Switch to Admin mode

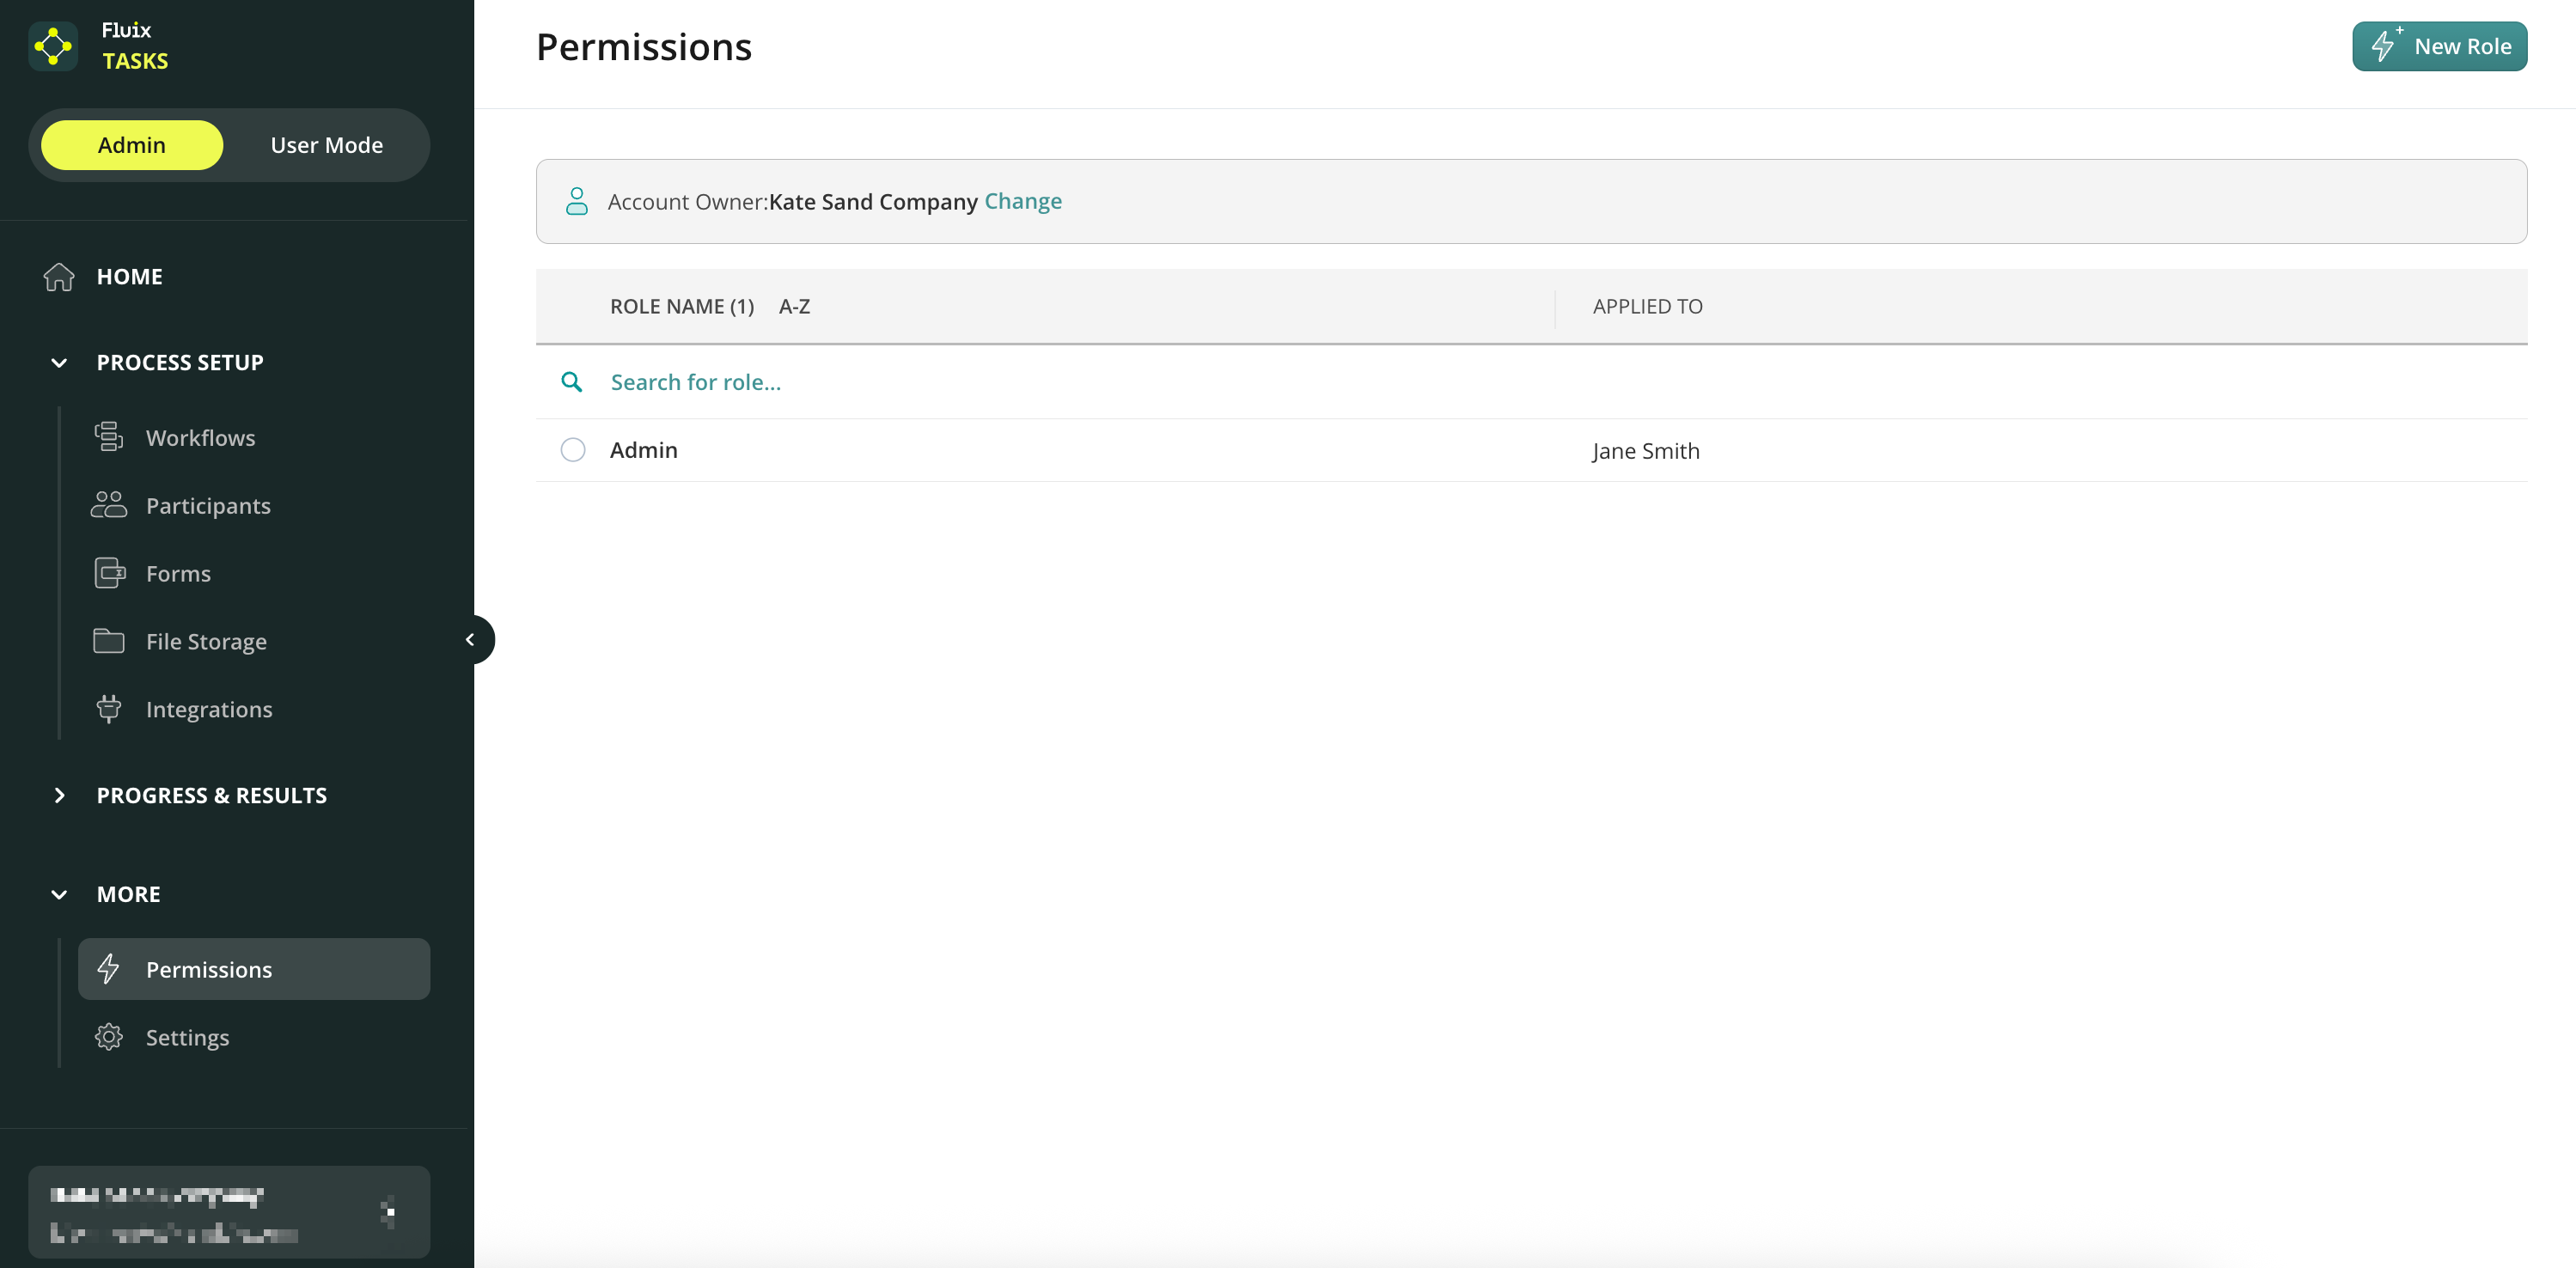132,145
